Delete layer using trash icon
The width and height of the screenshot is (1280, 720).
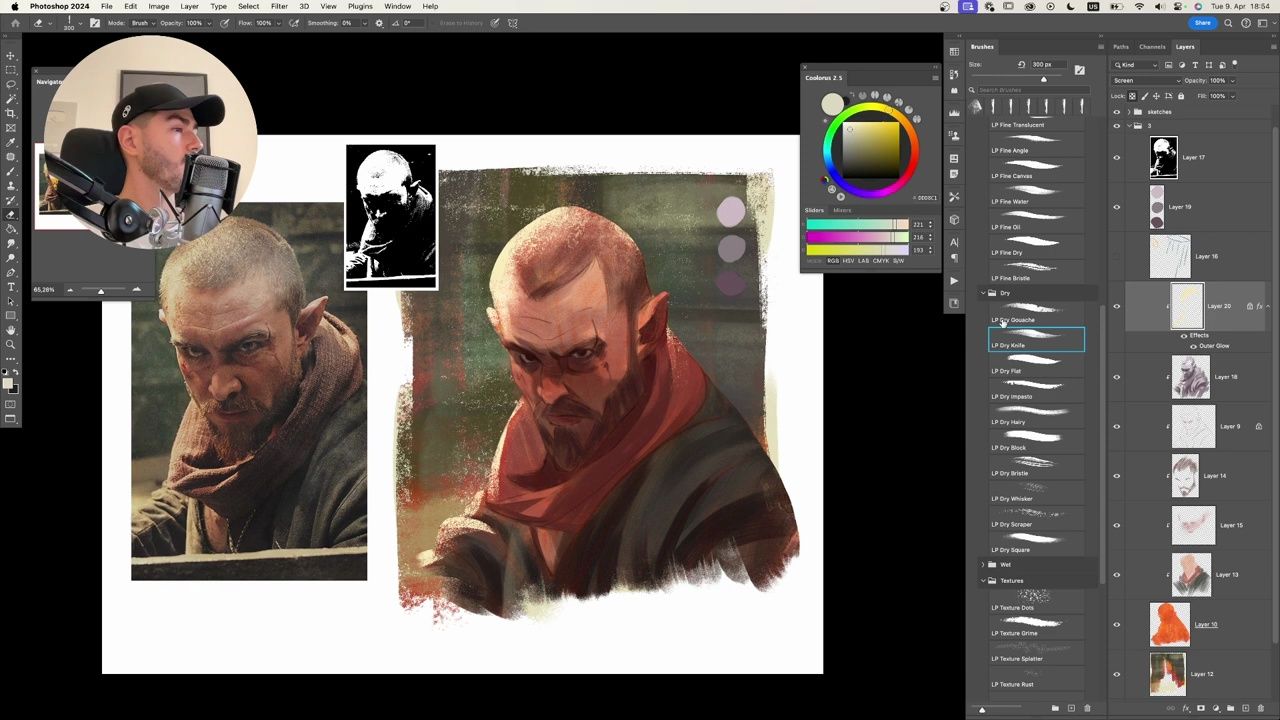(1261, 708)
